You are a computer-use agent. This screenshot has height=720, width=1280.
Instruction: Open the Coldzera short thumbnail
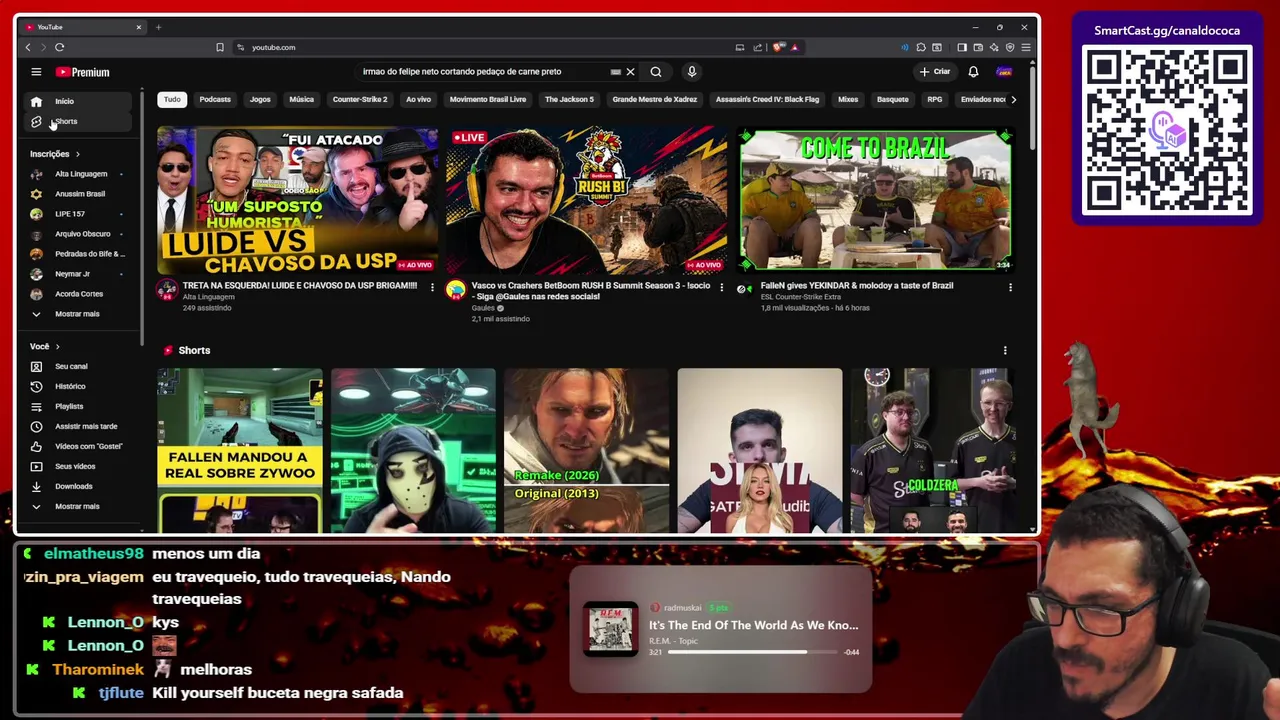coord(933,450)
